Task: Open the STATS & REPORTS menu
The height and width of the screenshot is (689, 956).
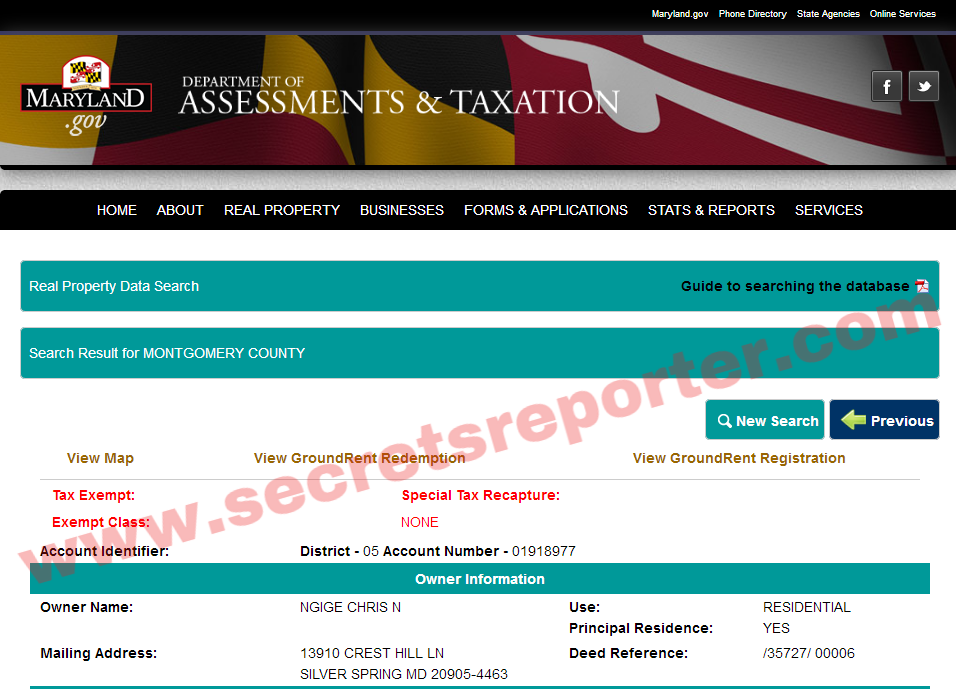Action: [x=711, y=210]
